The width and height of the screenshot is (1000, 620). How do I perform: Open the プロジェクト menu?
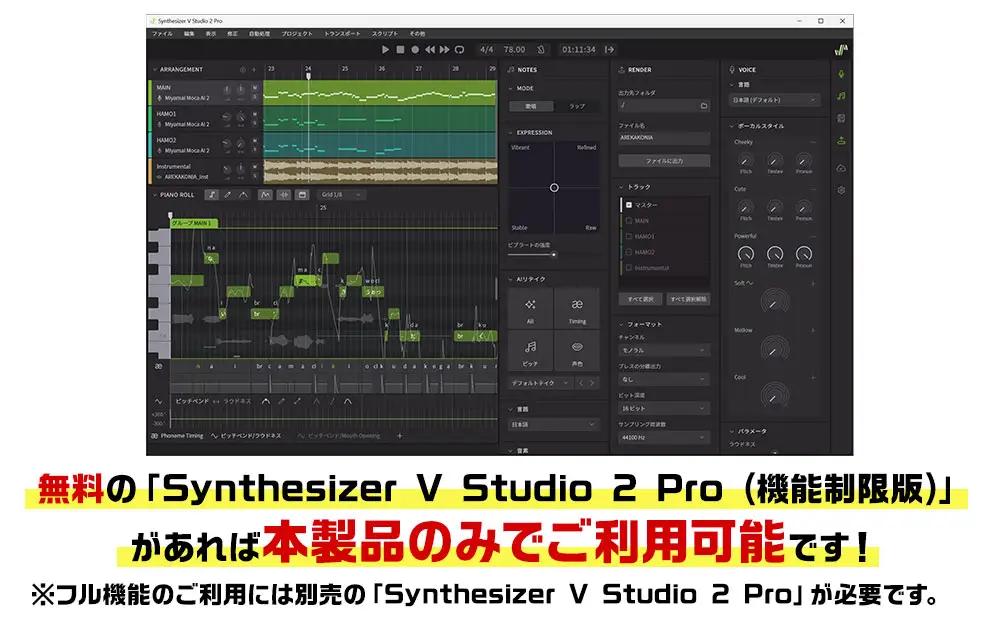(x=297, y=33)
